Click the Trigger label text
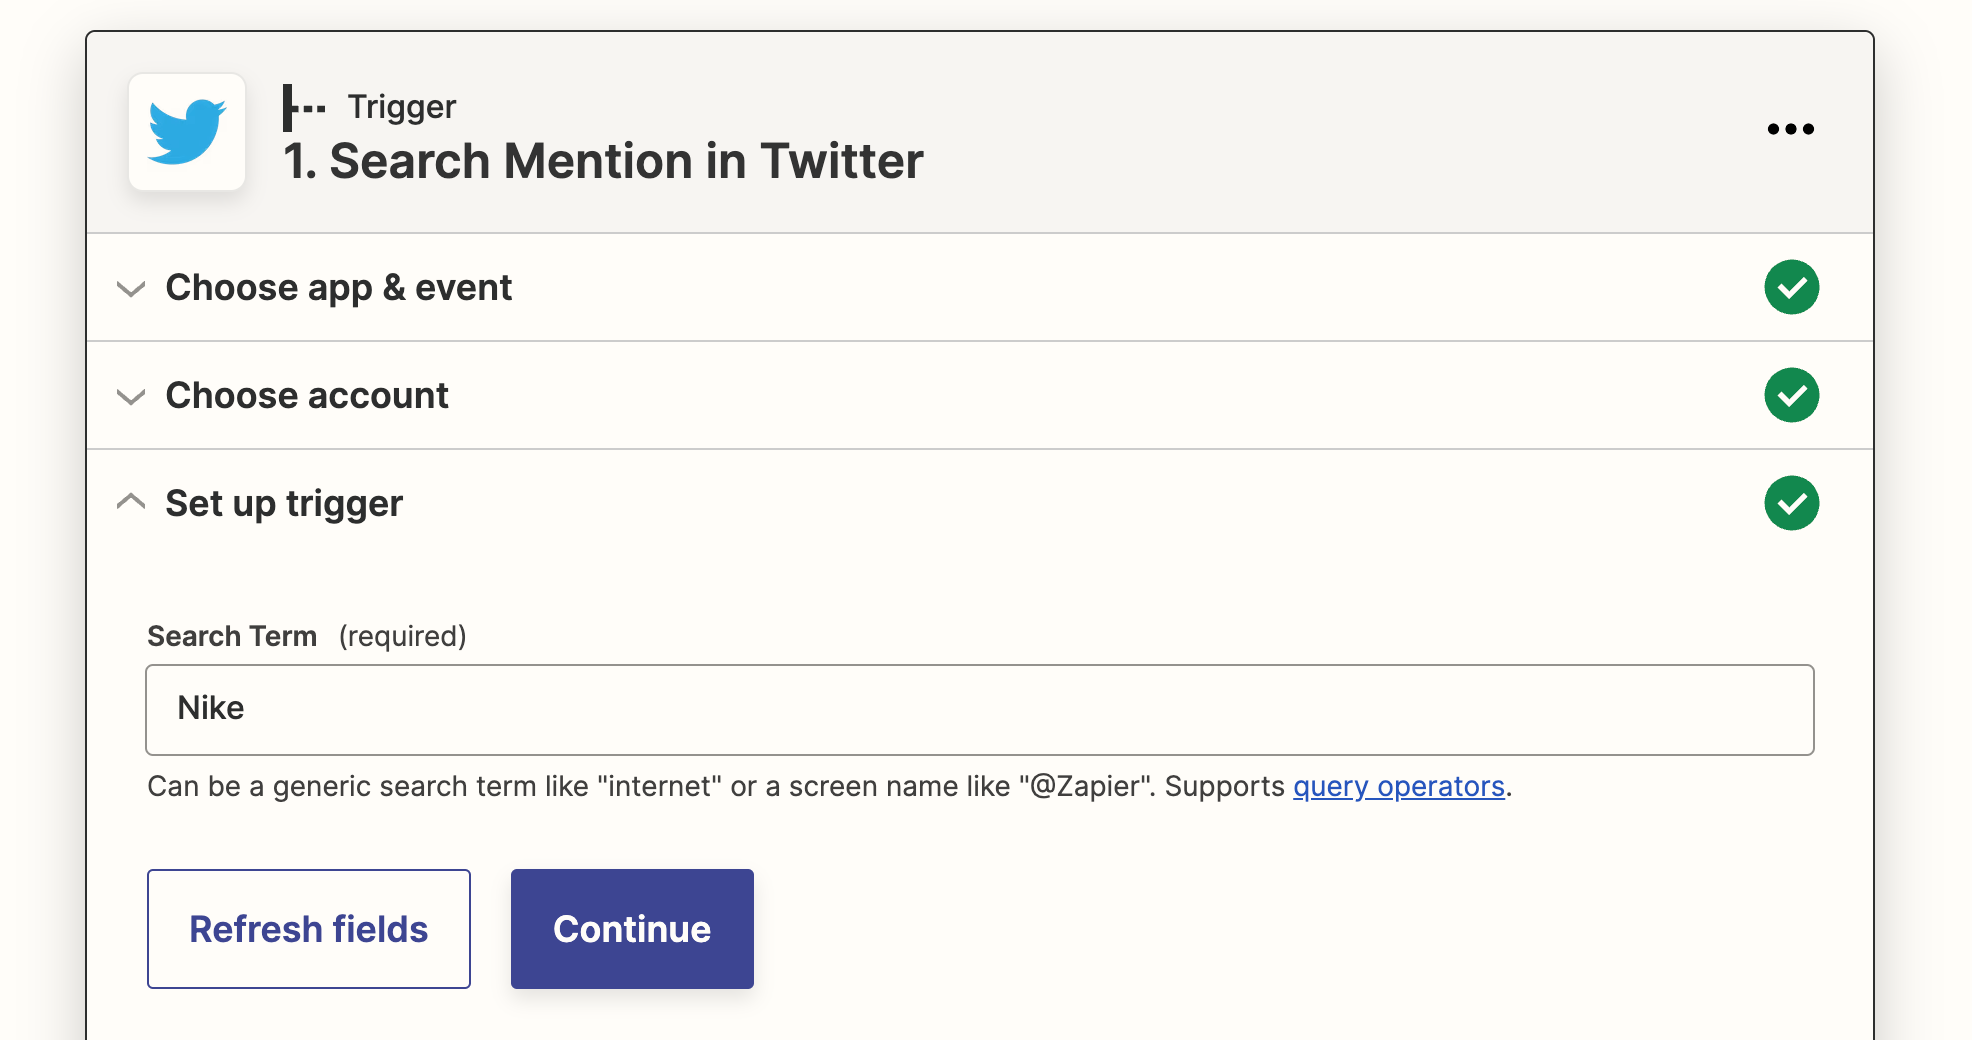 [x=401, y=107]
